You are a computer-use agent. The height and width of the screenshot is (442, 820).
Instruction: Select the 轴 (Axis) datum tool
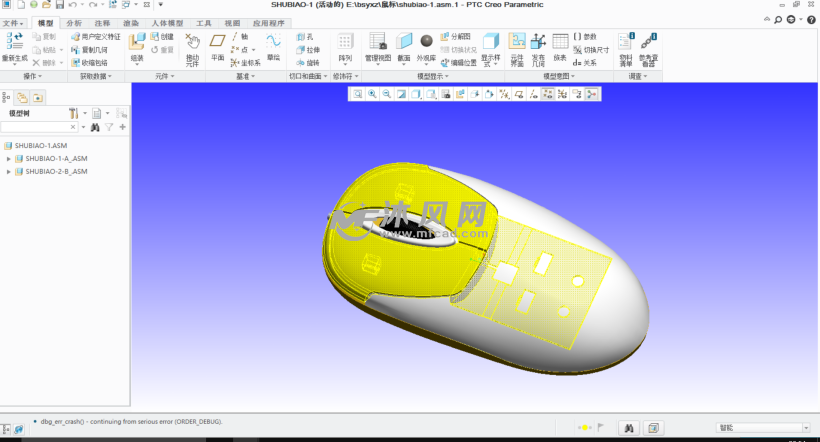point(240,37)
